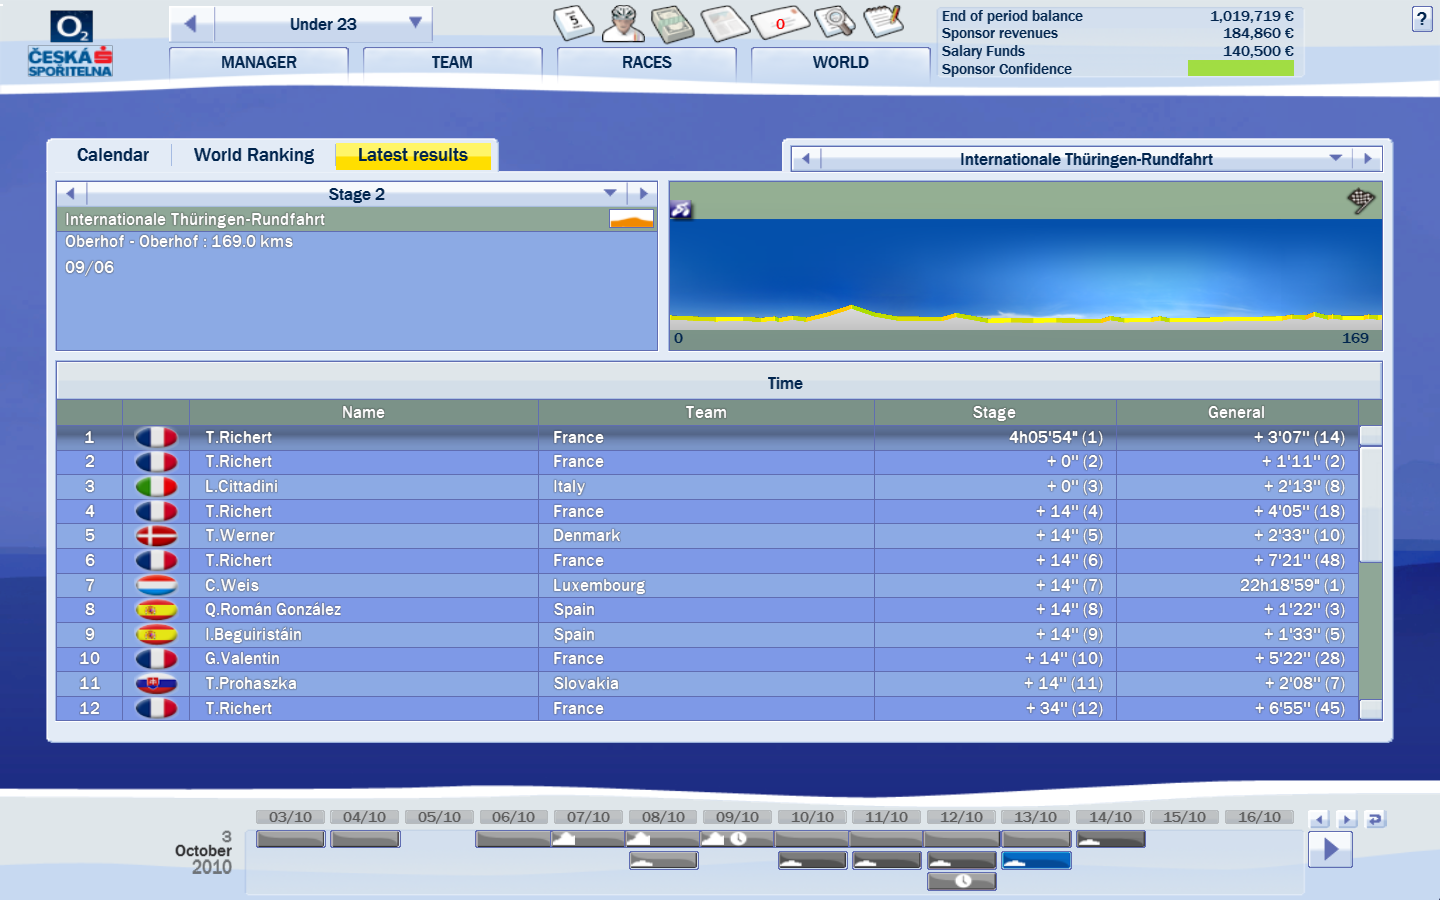The image size is (1440, 900).
Task: Click the help question mark icon
Action: (1421, 19)
